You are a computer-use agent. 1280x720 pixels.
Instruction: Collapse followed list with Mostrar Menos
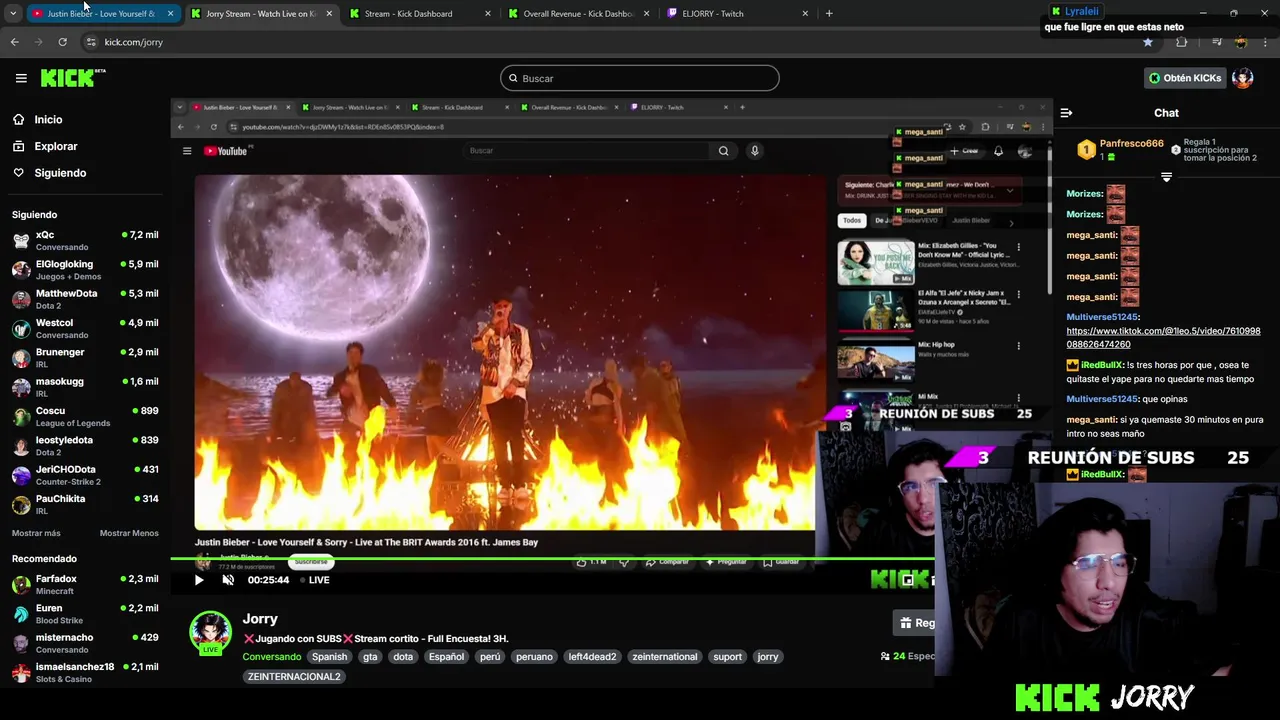click(129, 533)
